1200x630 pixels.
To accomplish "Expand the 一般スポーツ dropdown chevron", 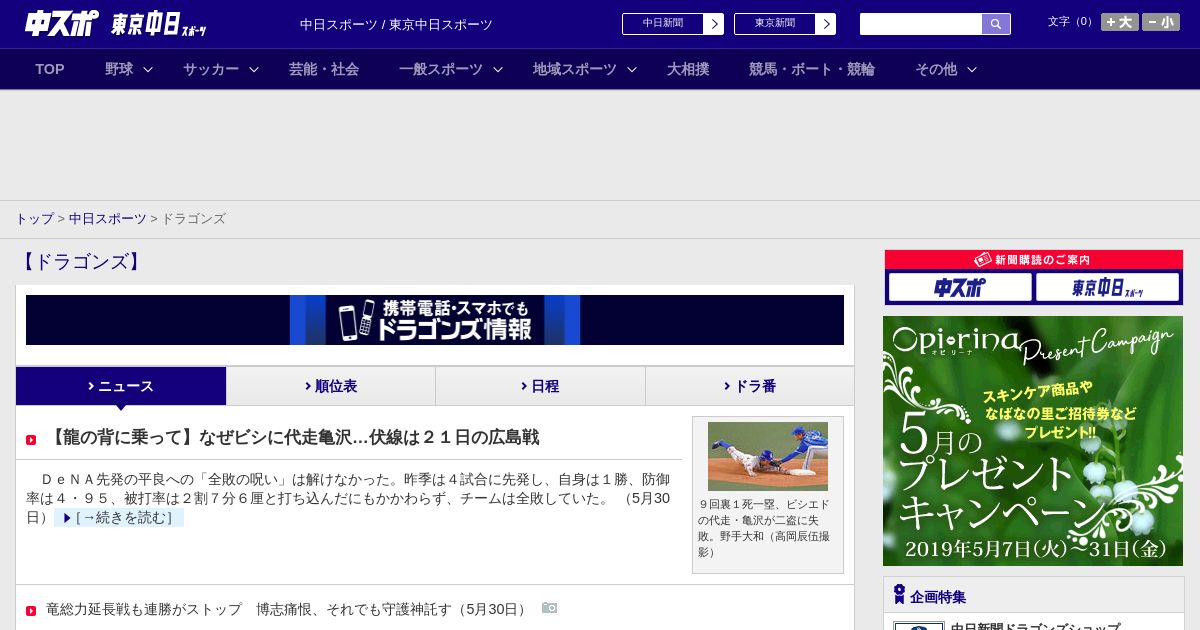I will pos(498,69).
